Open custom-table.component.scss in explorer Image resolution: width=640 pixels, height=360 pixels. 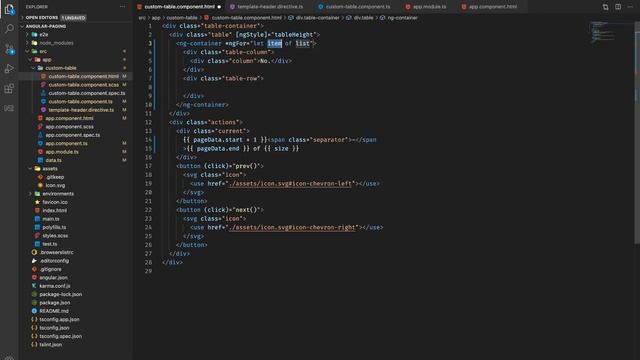click(x=83, y=85)
